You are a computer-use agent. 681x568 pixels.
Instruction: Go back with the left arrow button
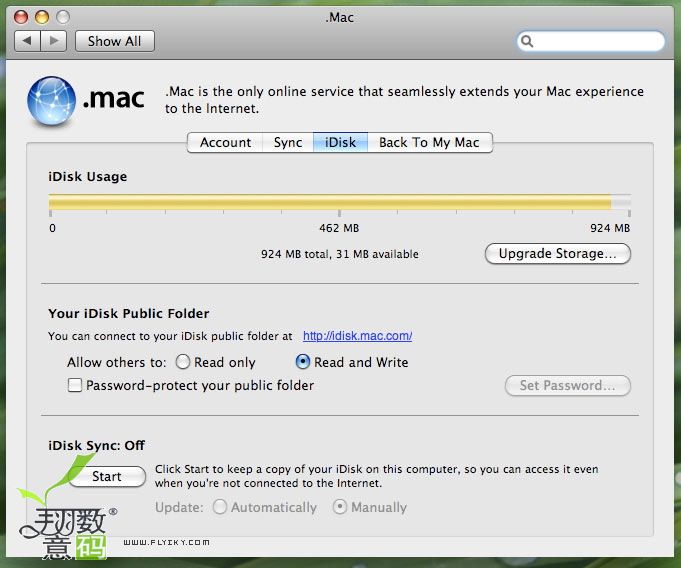tap(27, 41)
